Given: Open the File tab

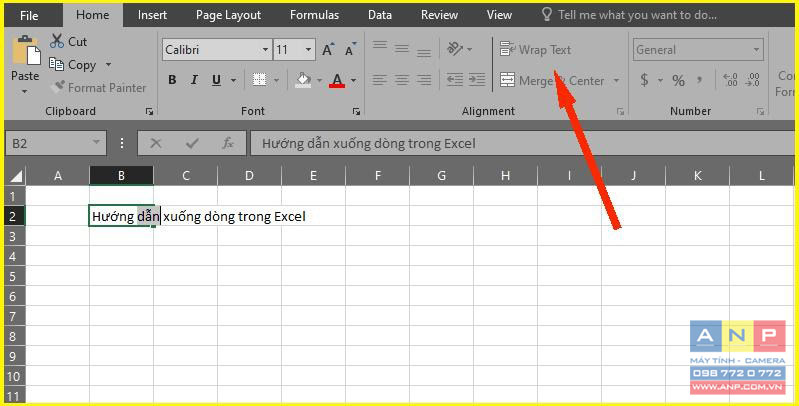Looking at the screenshot, I should 29,15.
